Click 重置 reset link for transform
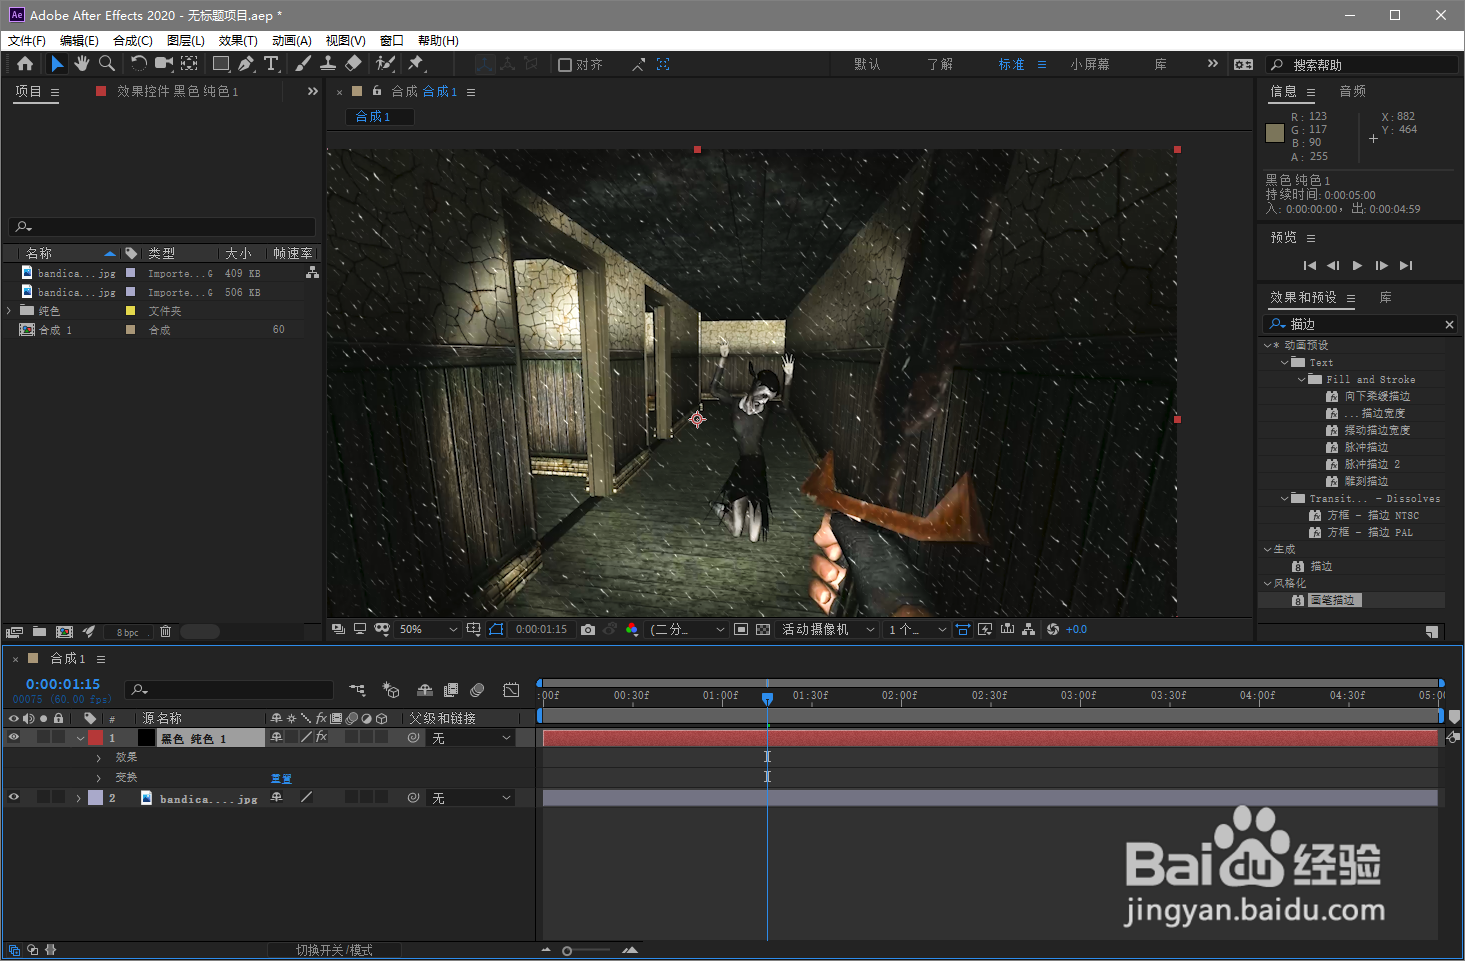 point(281,778)
